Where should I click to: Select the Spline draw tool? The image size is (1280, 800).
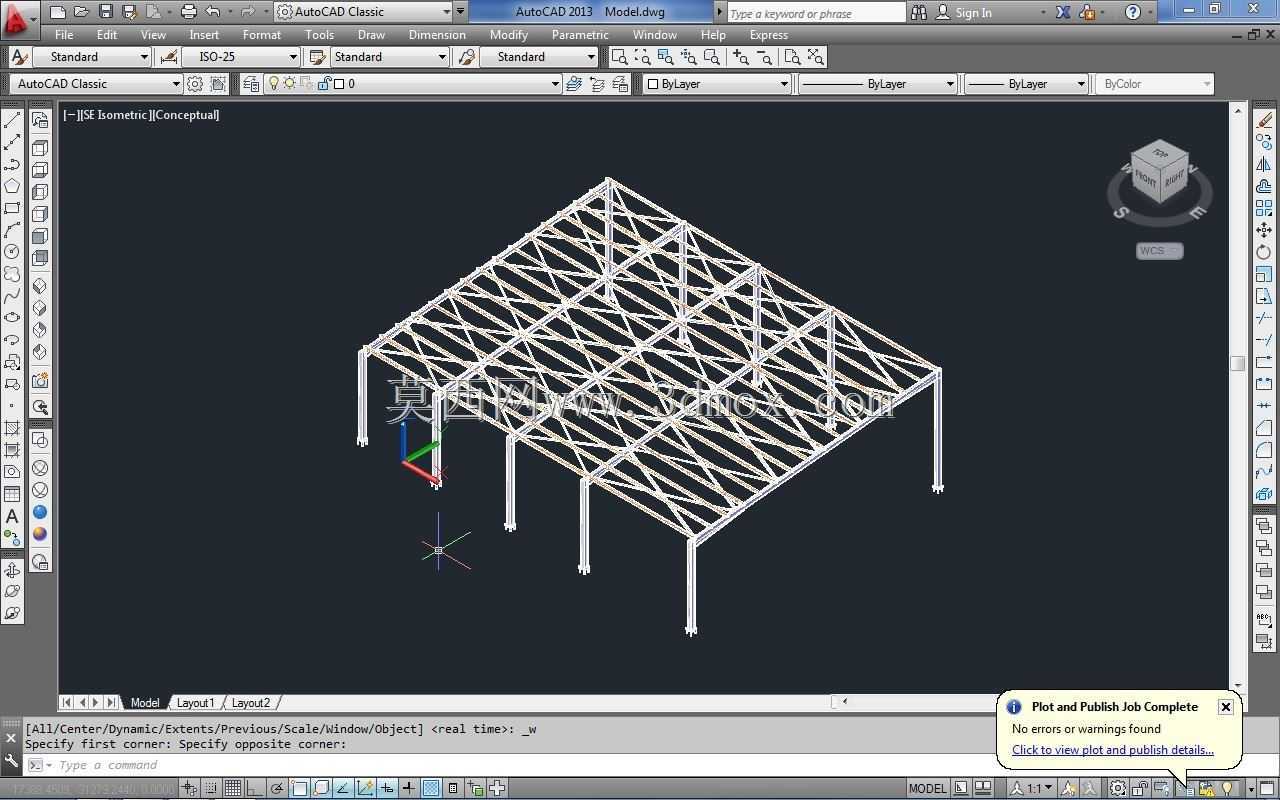pos(12,296)
